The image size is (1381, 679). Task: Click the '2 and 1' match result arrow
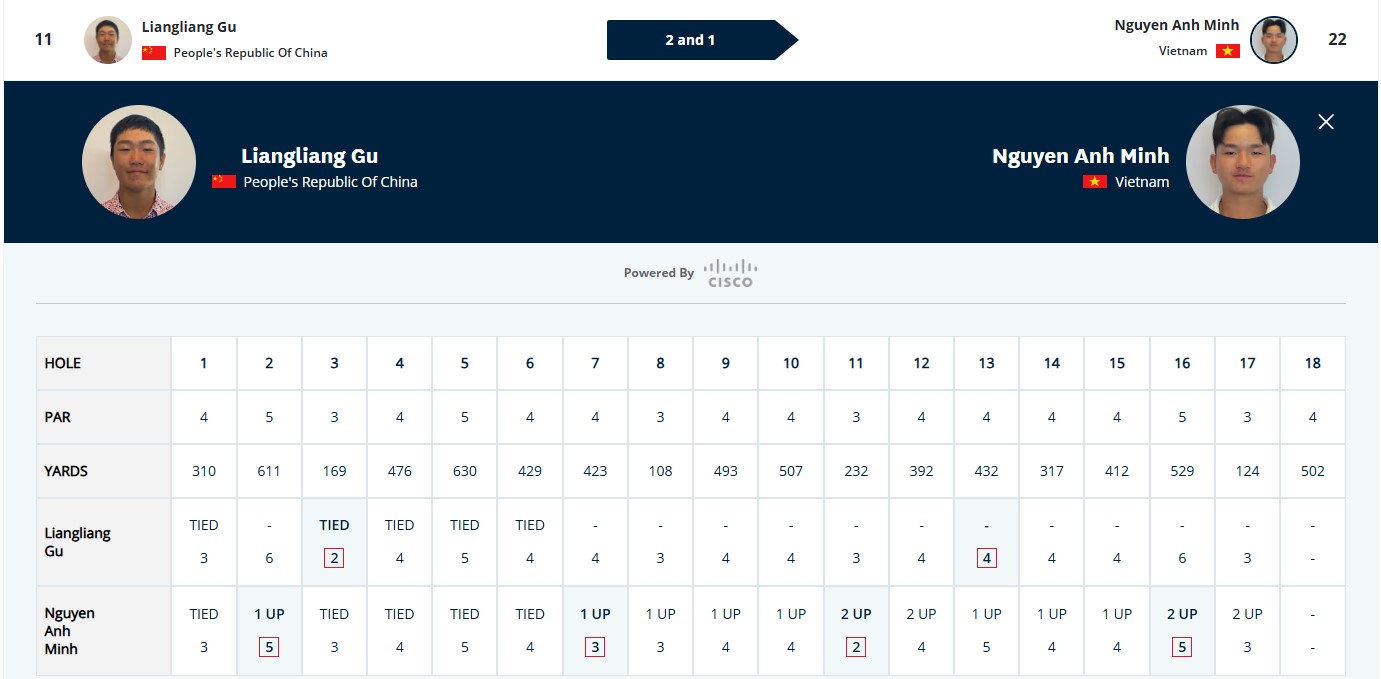702,40
